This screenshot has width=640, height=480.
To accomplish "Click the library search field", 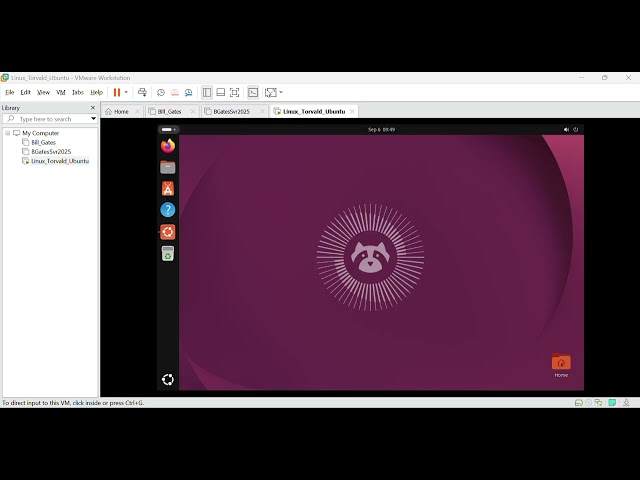I will click(x=46, y=119).
